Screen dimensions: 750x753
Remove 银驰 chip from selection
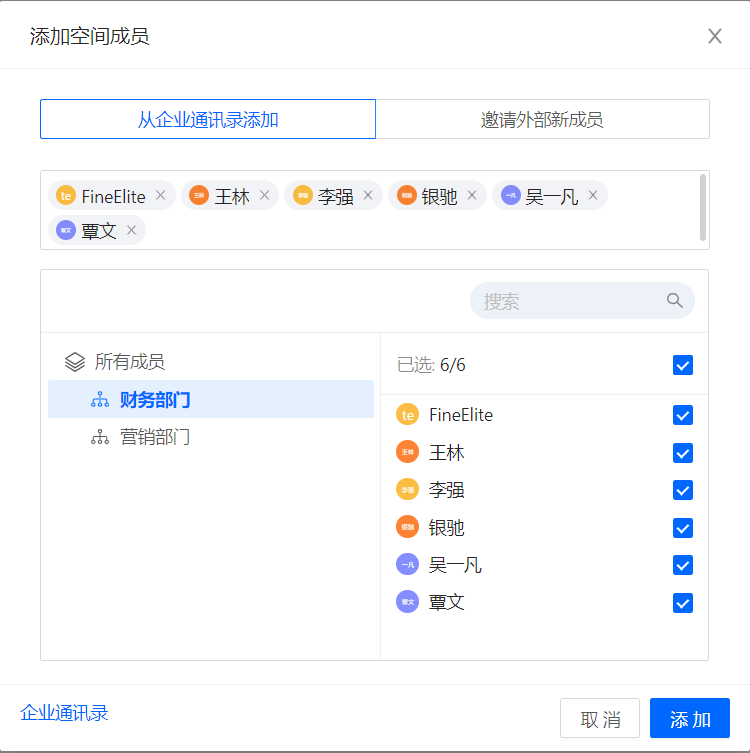click(x=472, y=196)
